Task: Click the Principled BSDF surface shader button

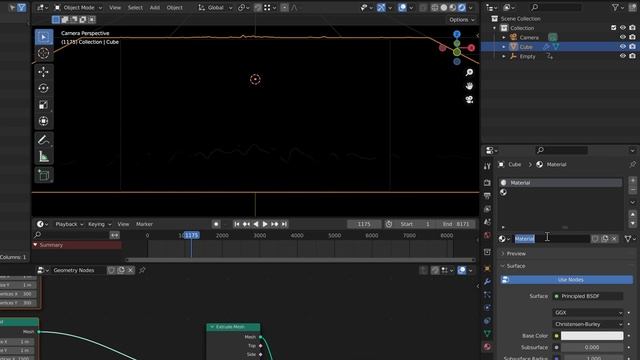Action: point(588,296)
